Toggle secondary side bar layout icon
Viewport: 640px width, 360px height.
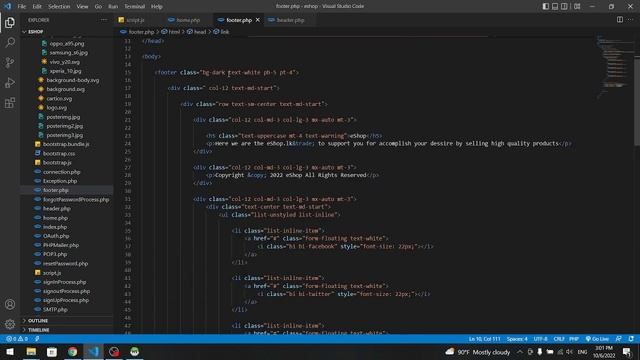point(564,6)
